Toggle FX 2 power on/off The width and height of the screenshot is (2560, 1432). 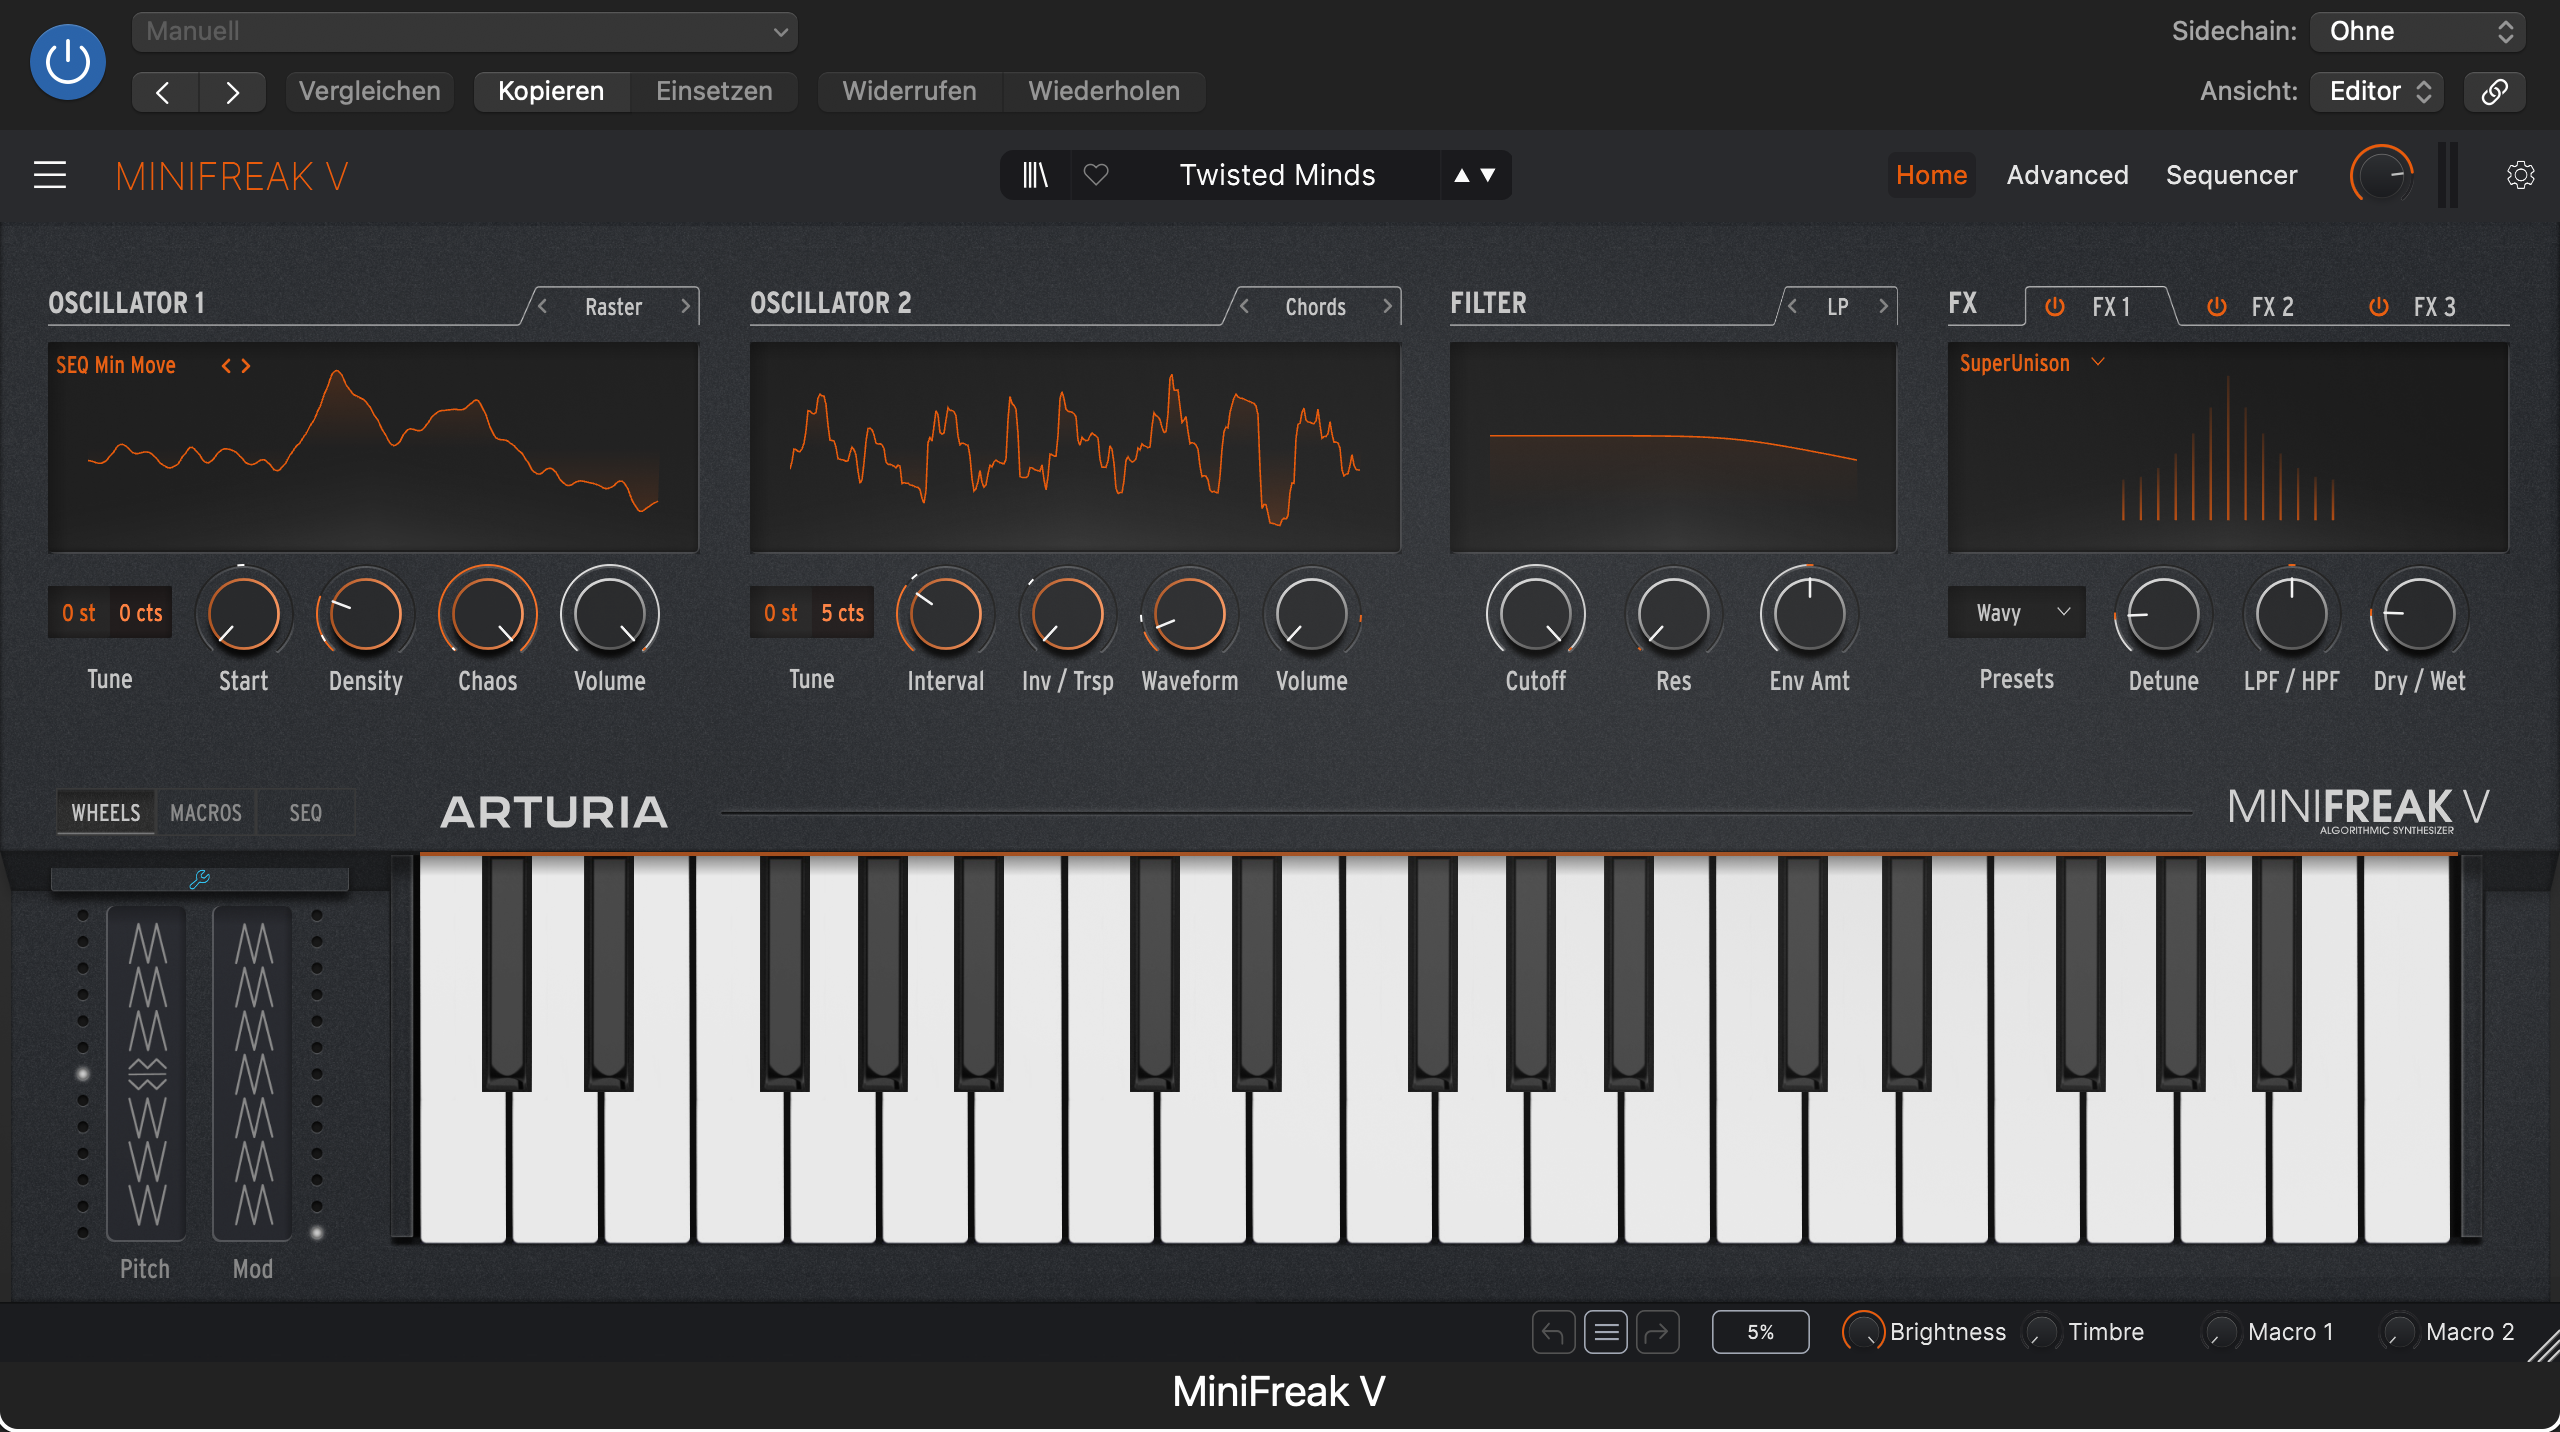(2217, 306)
